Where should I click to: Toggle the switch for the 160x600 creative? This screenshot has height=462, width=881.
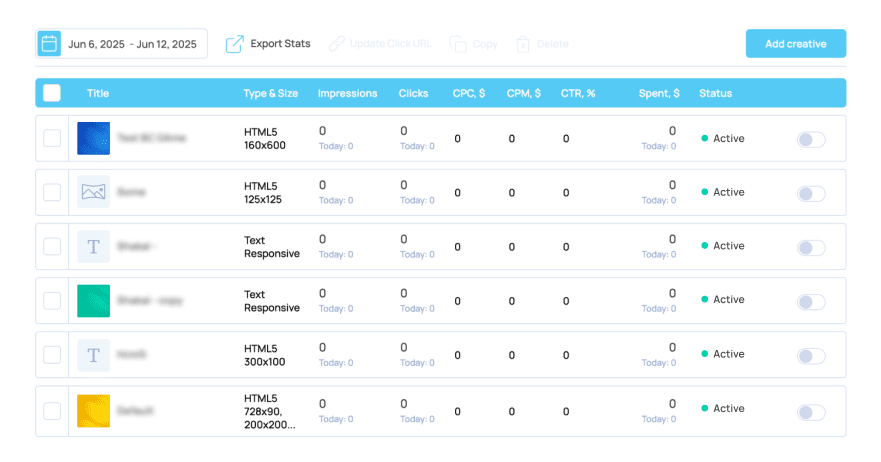(x=811, y=139)
